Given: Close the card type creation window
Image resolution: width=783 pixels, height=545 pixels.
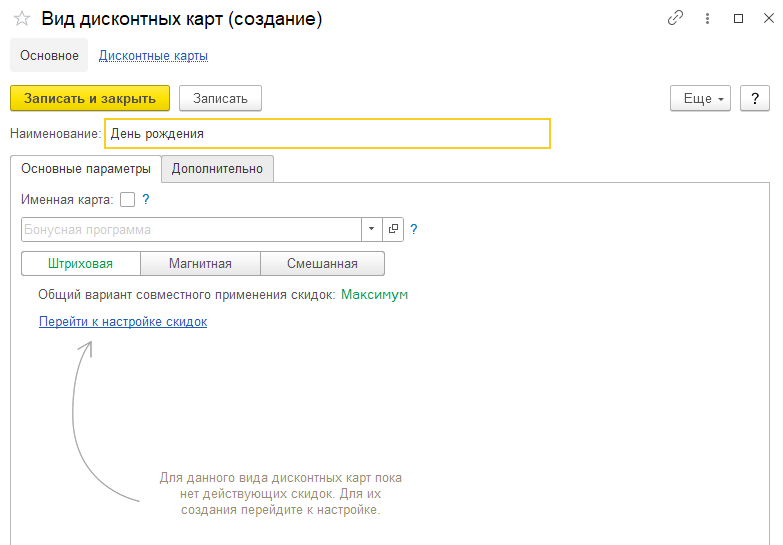Looking at the screenshot, I should (769, 18).
